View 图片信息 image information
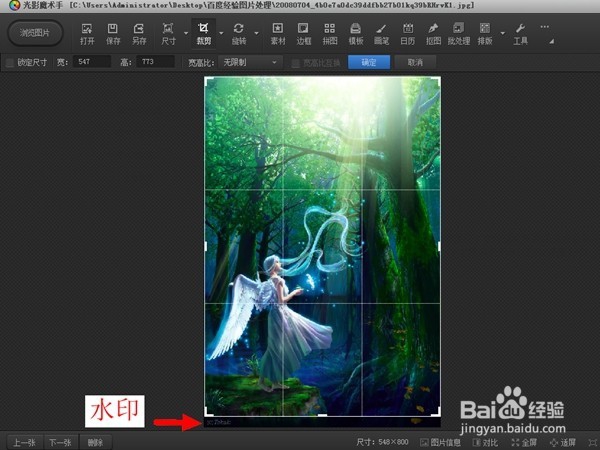Viewport: 600px width, 450px height. [440, 442]
